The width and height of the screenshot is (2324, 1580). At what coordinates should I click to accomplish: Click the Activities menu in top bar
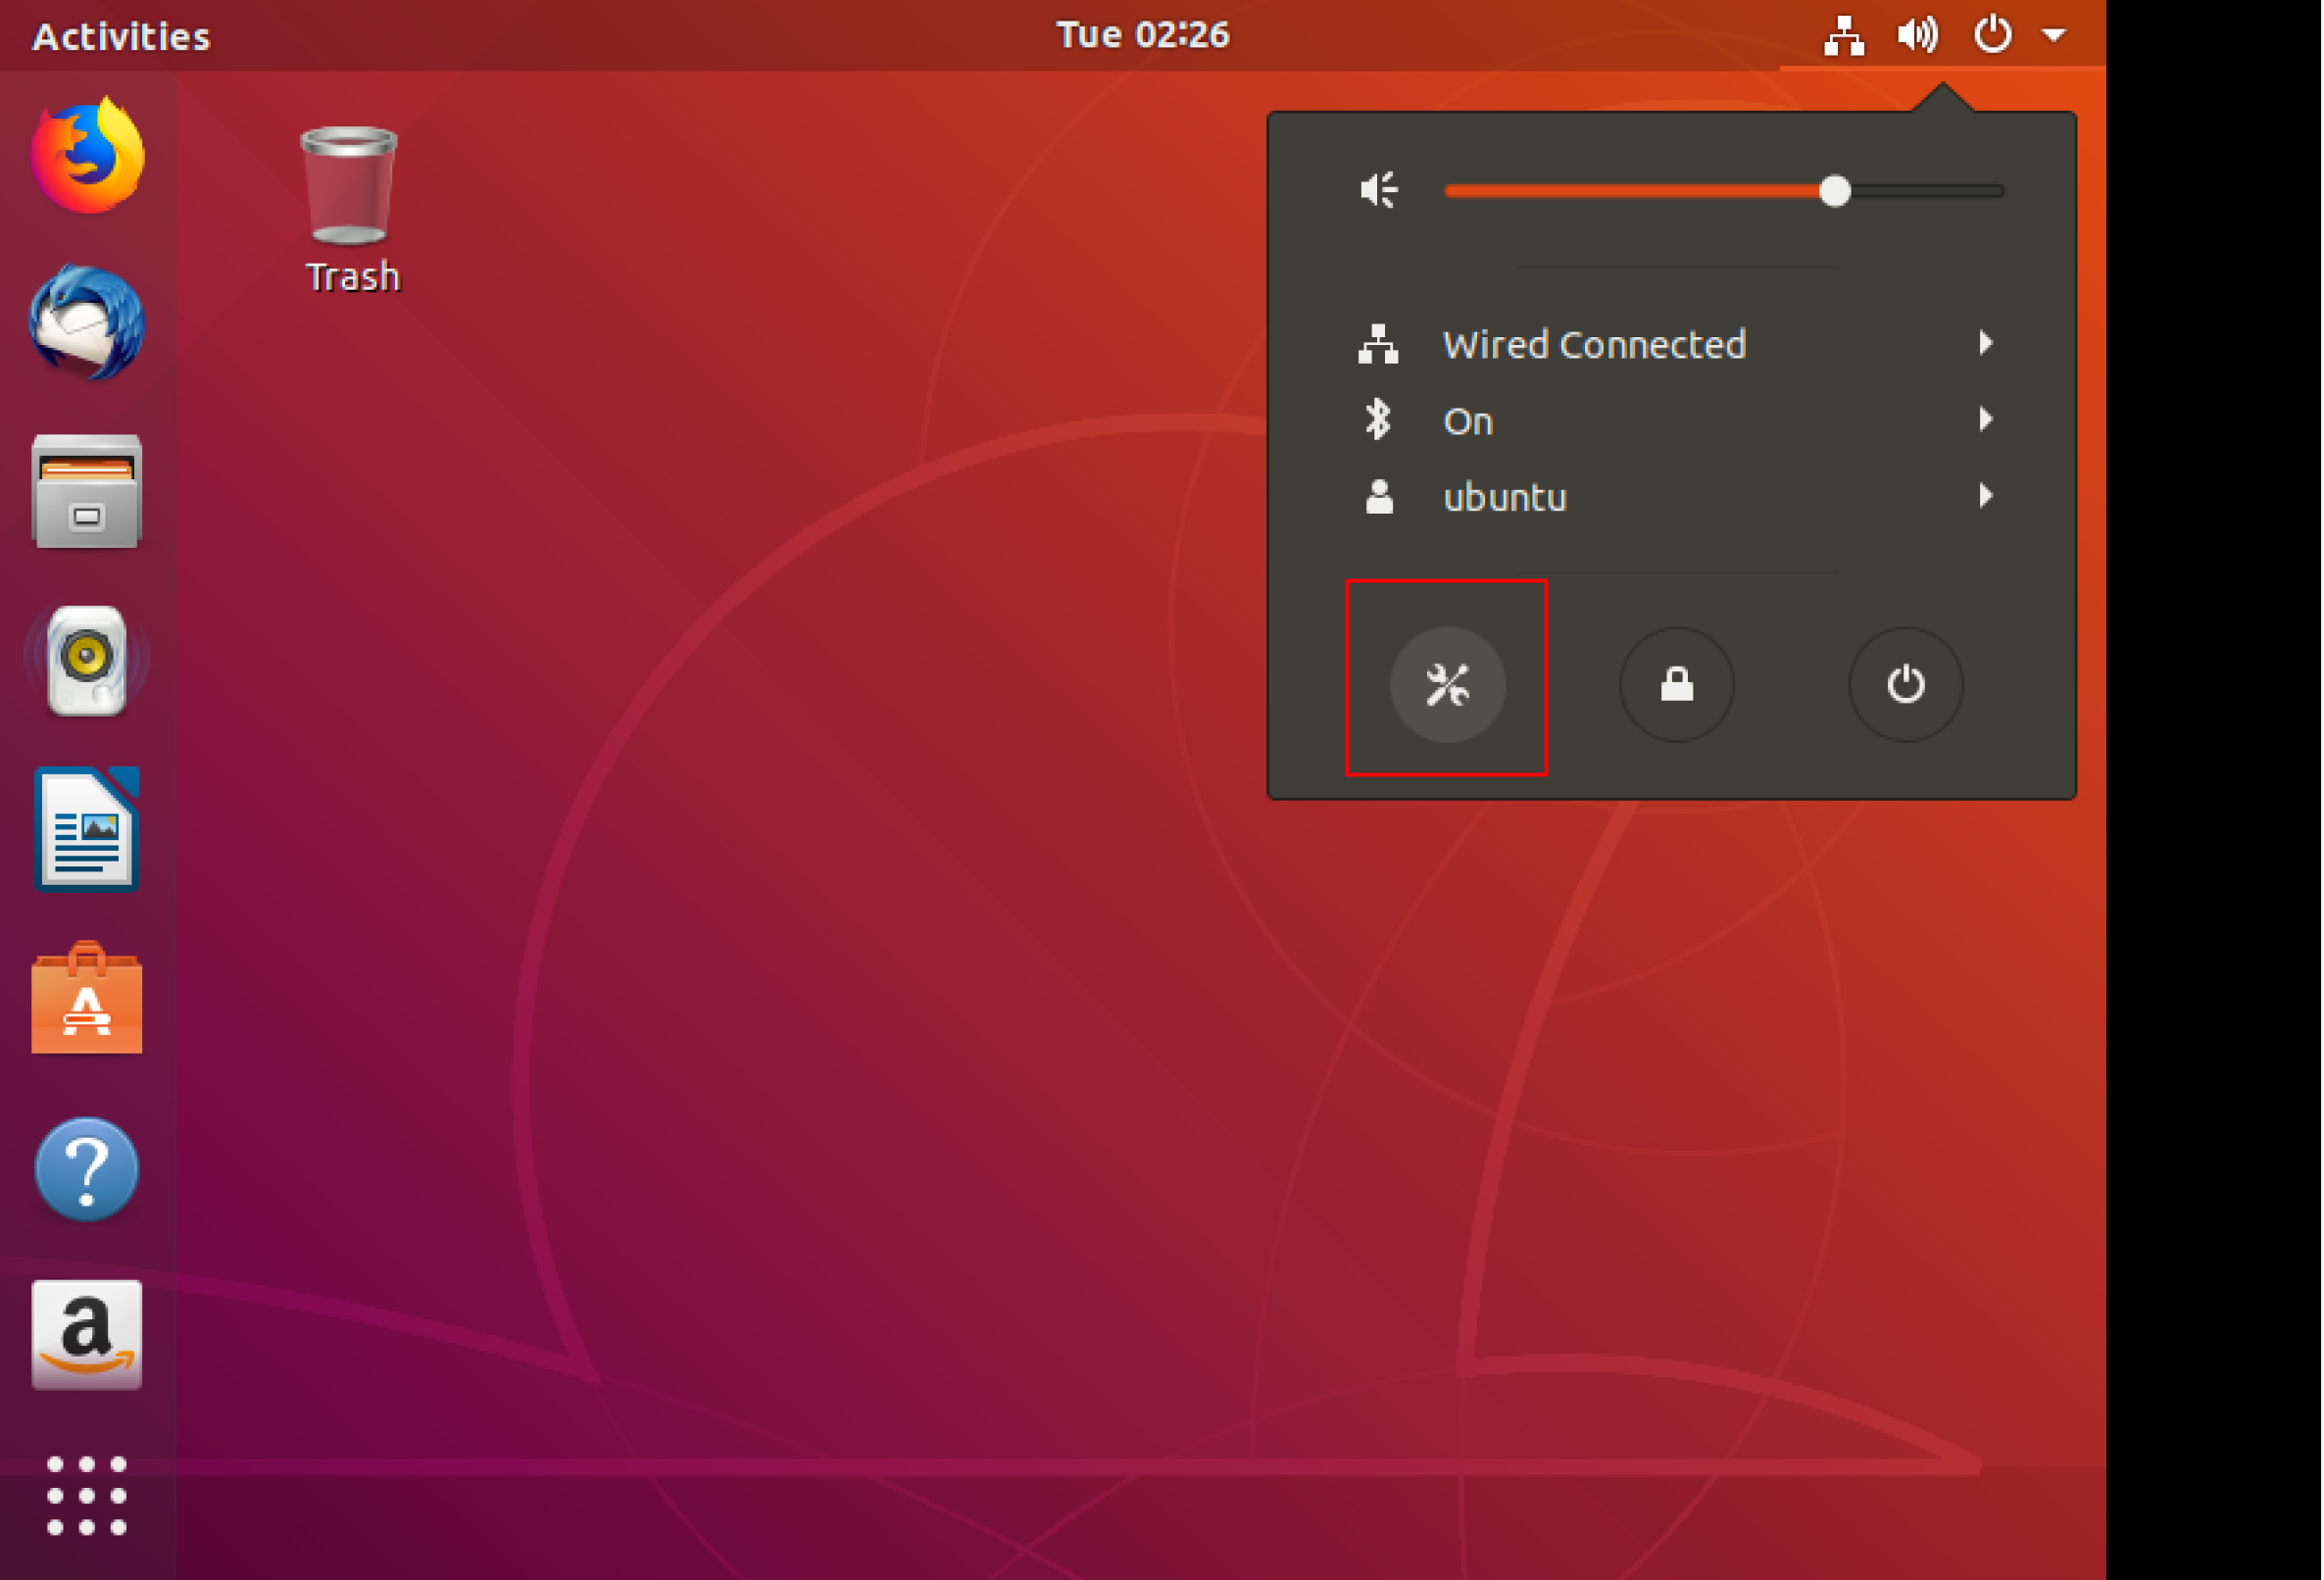coord(121,36)
